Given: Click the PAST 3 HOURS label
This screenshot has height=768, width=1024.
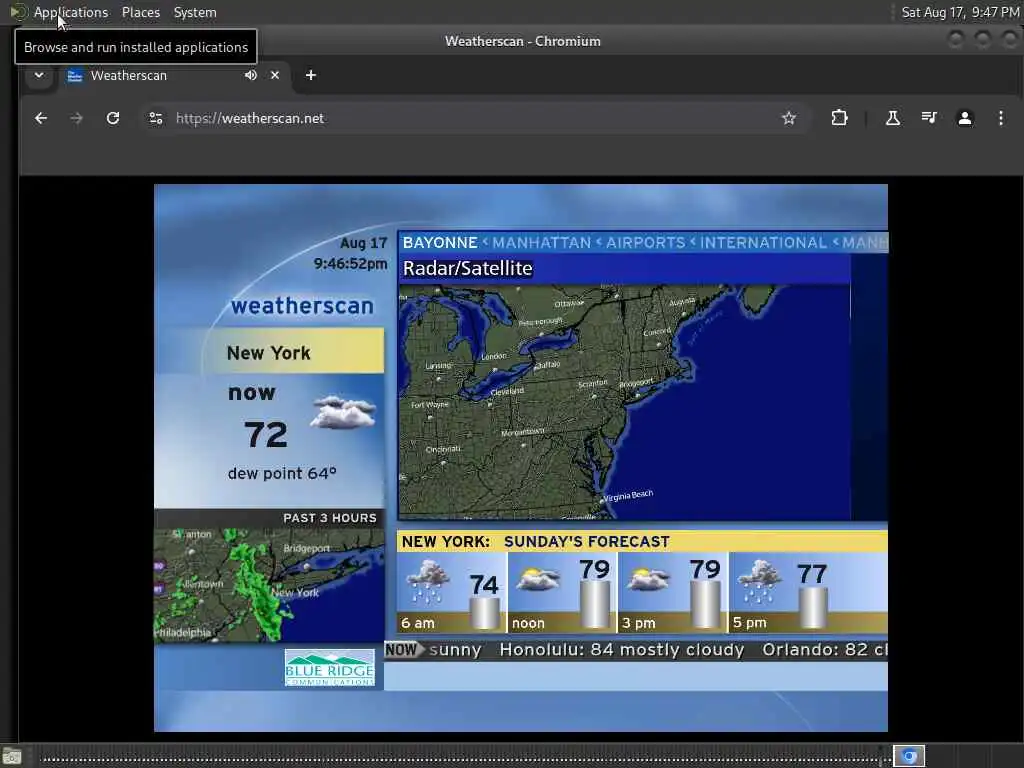Looking at the screenshot, I should pos(330,518).
